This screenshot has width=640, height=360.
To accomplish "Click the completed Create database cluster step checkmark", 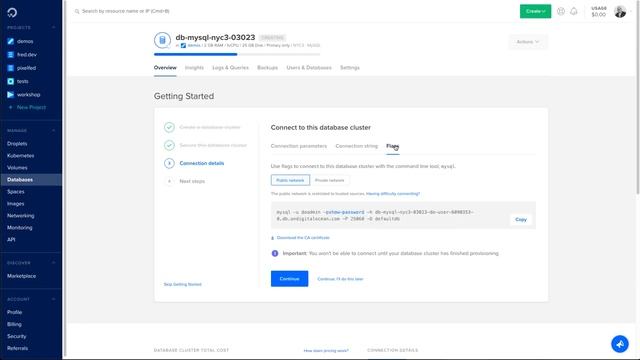I will (169, 127).
